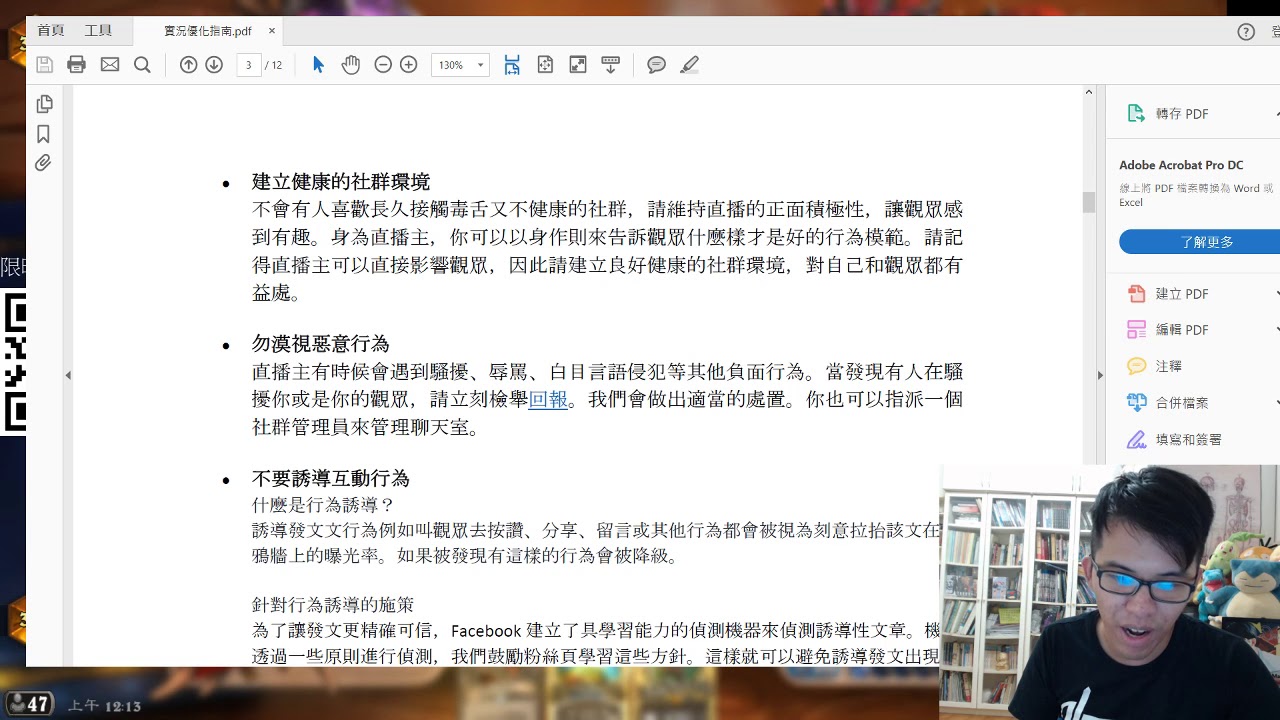Choose the Selection arrow tool
Screen dimensions: 1280x720
pyautogui.click(x=318, y=65)
